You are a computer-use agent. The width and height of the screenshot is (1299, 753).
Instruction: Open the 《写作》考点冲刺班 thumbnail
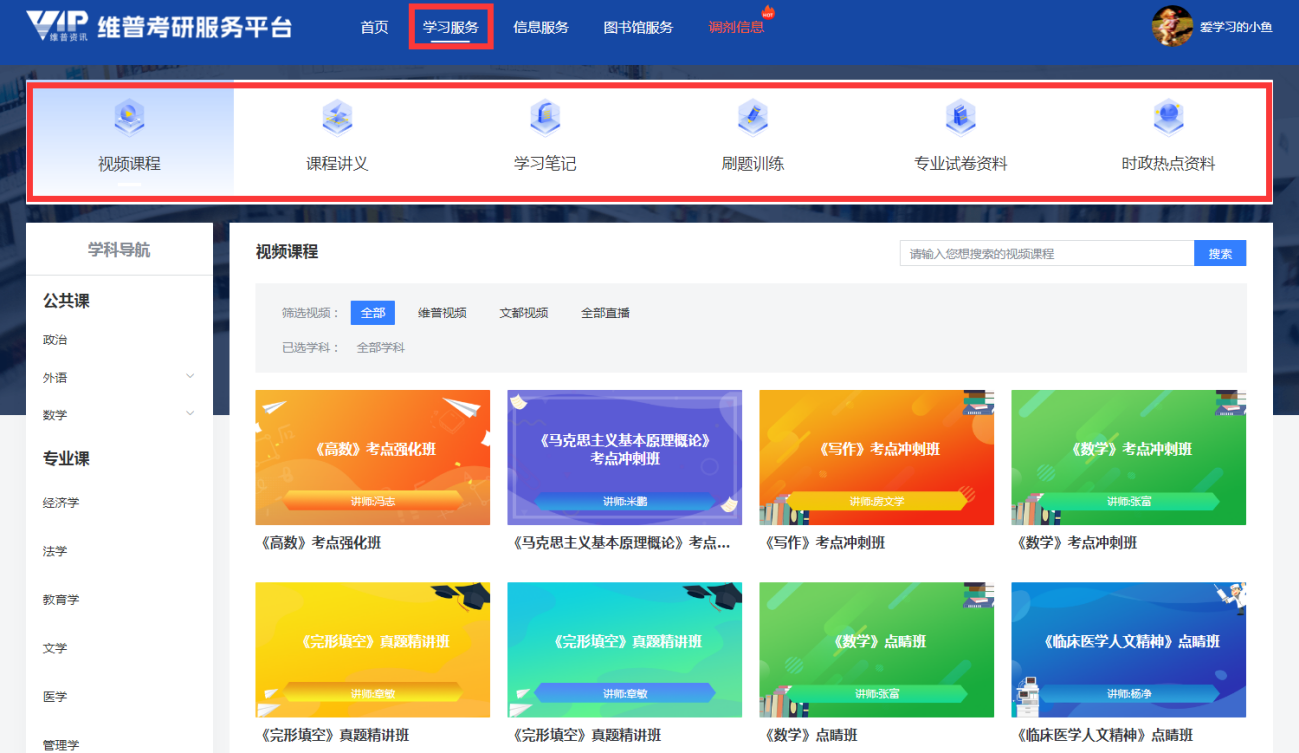pos(877,457)
